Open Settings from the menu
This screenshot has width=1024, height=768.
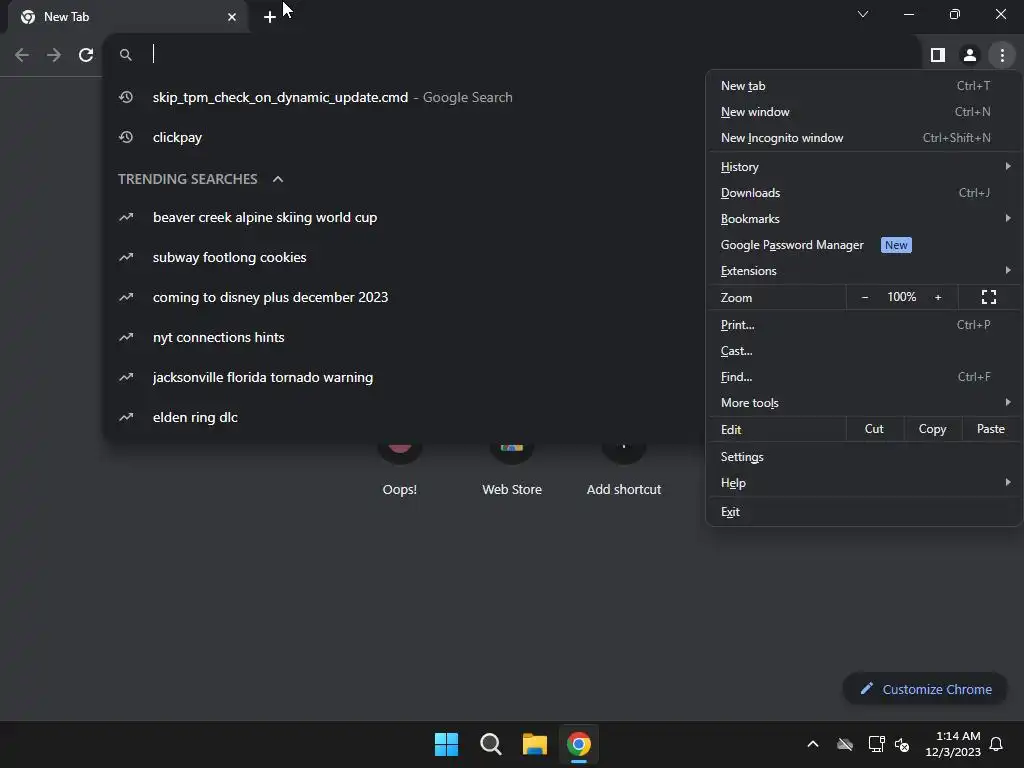click(x=864, y=456)
